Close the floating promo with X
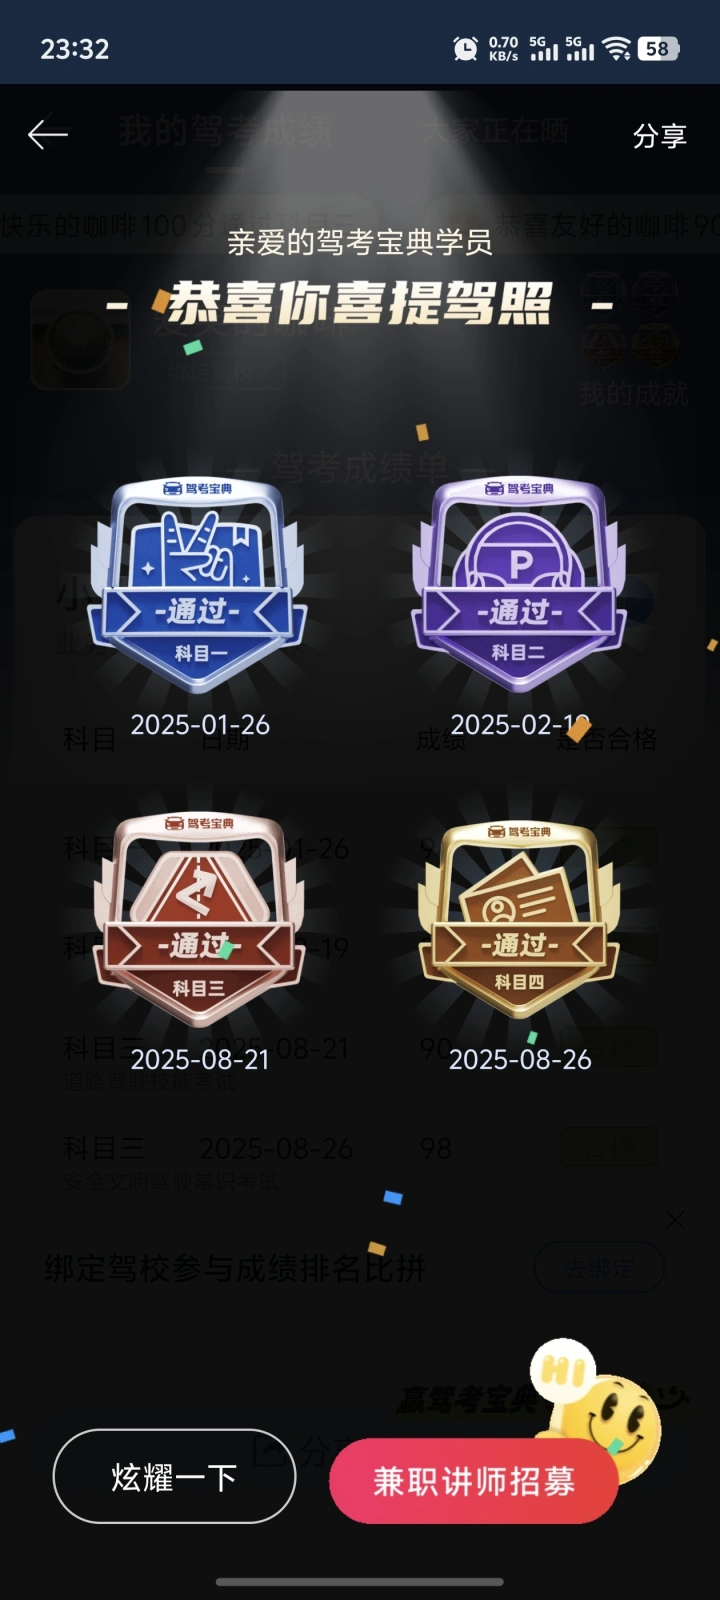Image resolution: width=720 pixels, height=1600 pixels. 675,1220
